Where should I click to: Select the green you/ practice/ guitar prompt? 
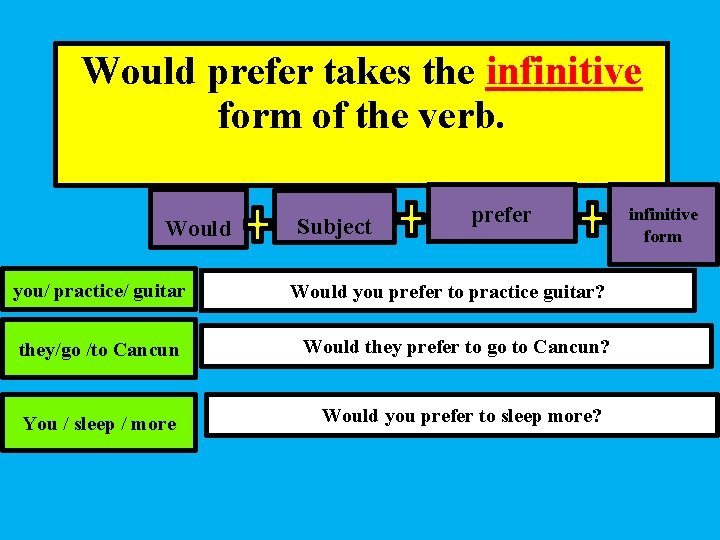tap(98, 292)
